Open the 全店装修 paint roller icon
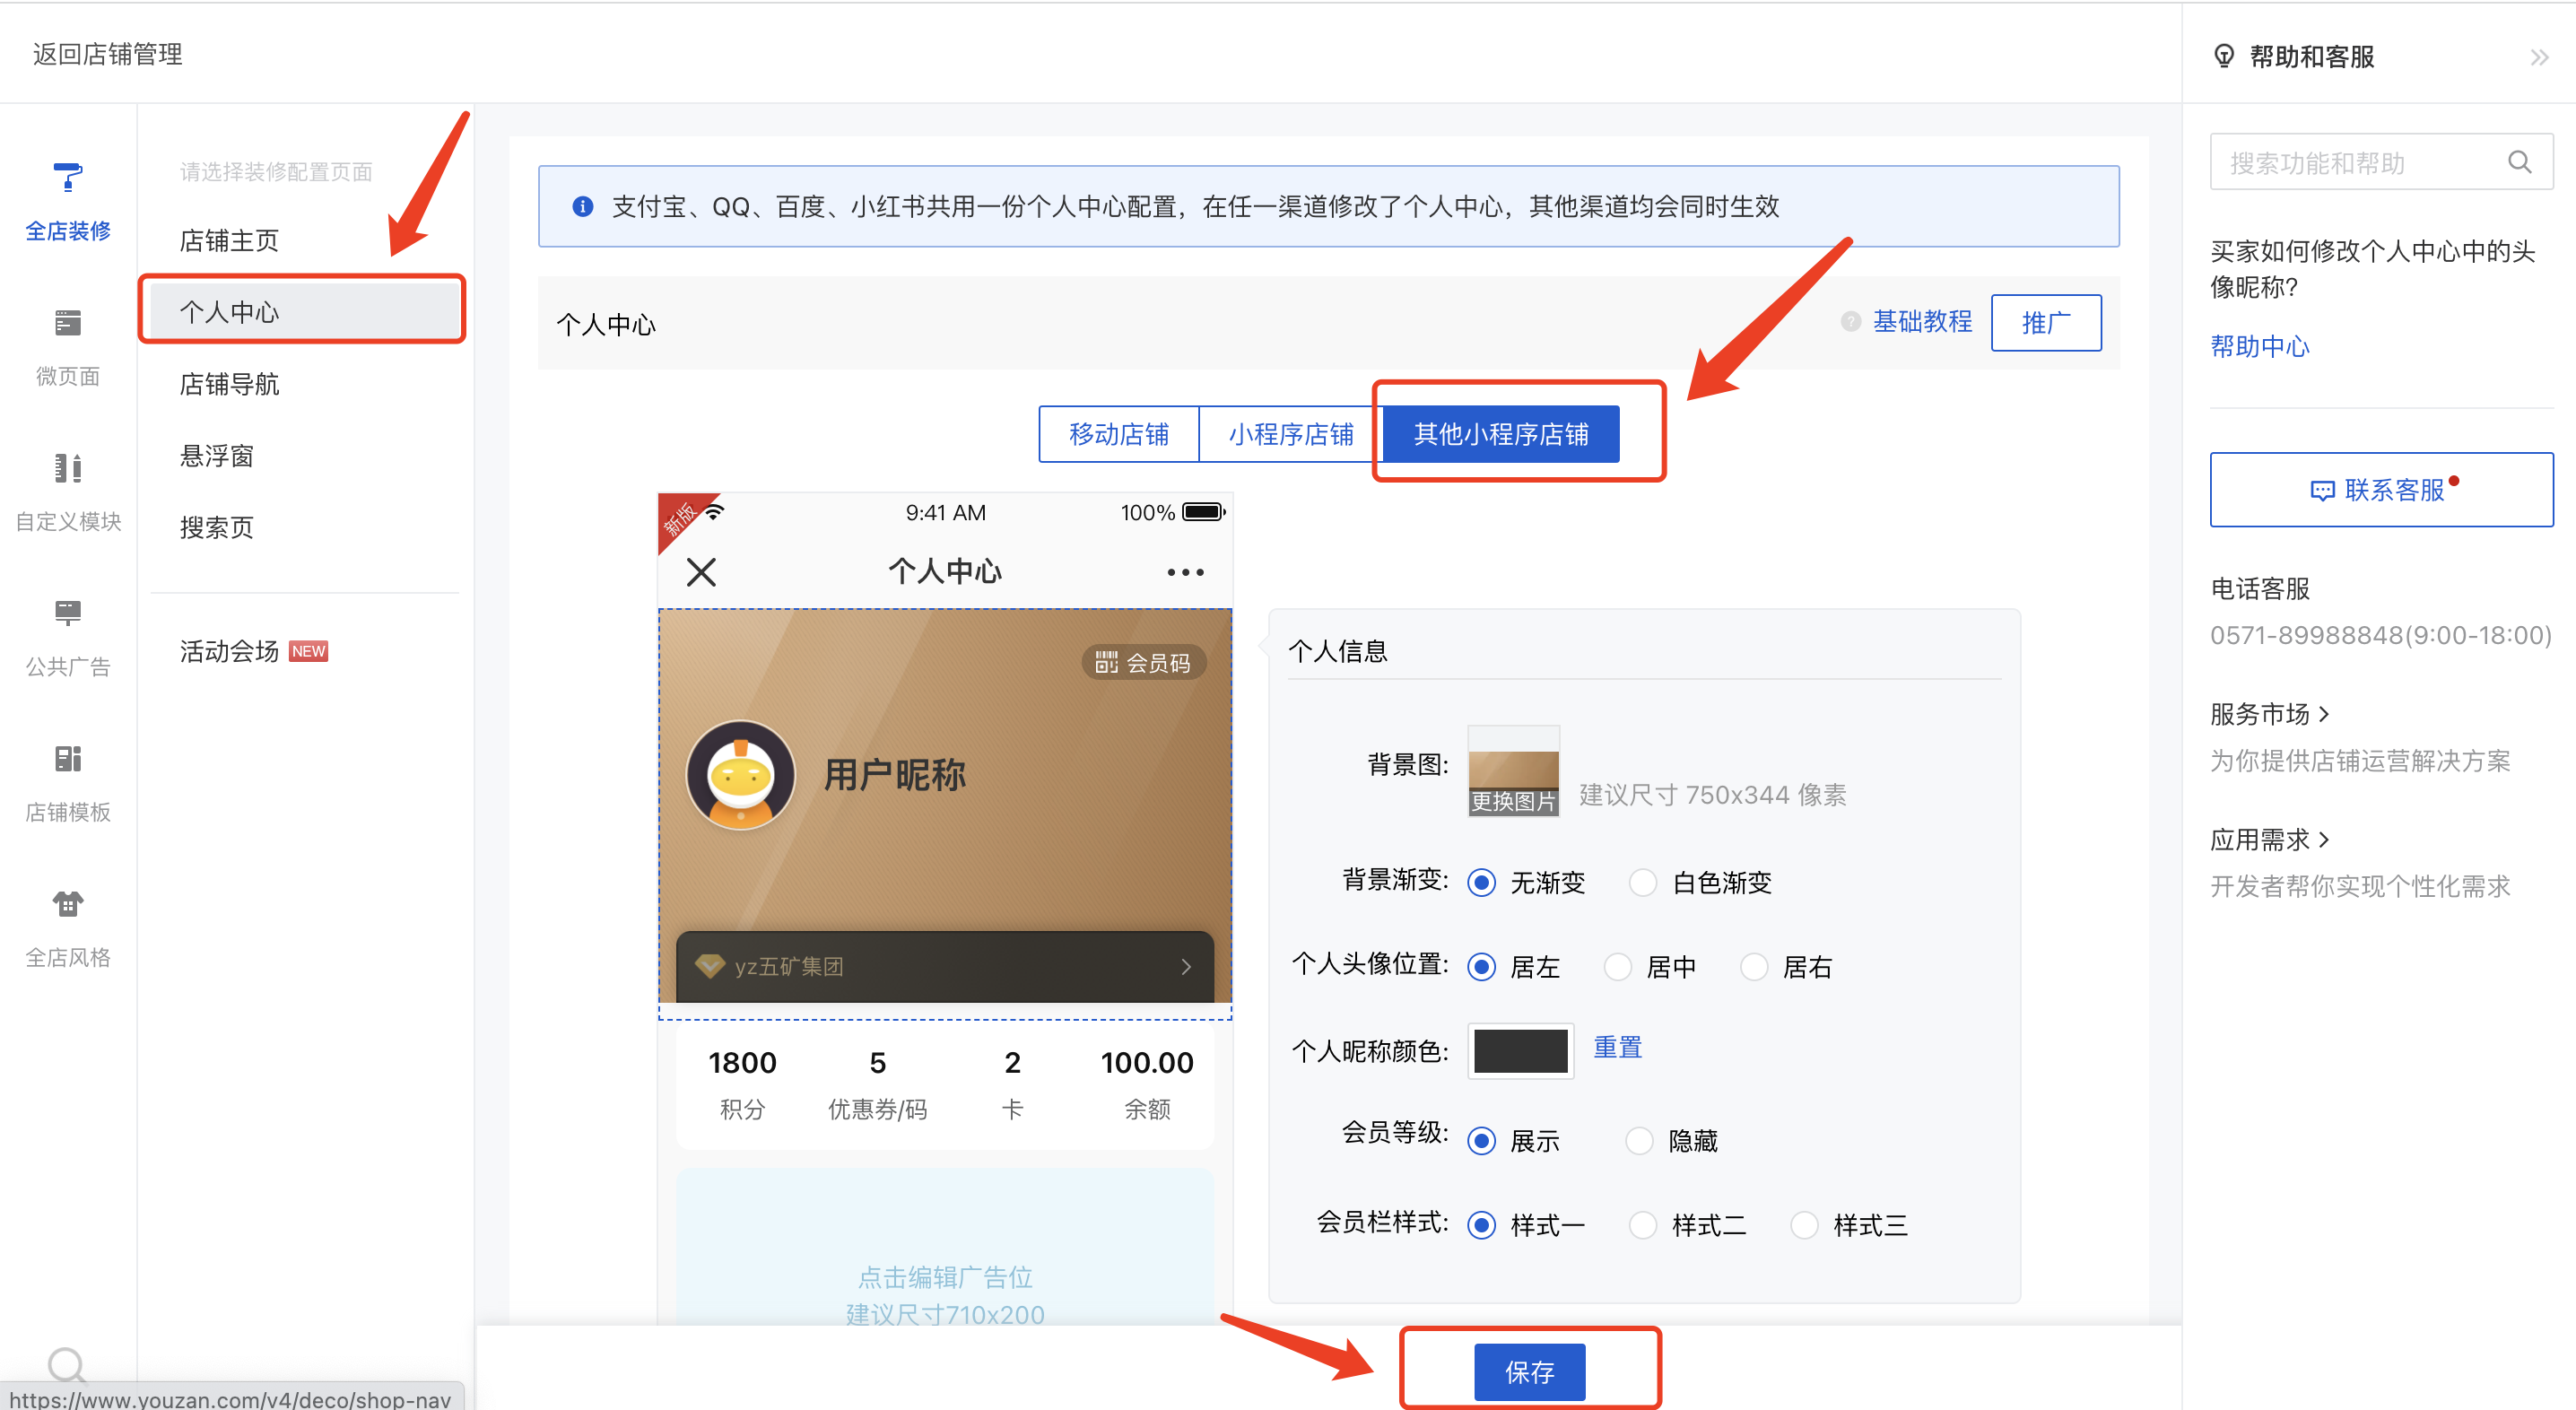The width and height of the screenshot is (2576, 1410). point(67,178)
